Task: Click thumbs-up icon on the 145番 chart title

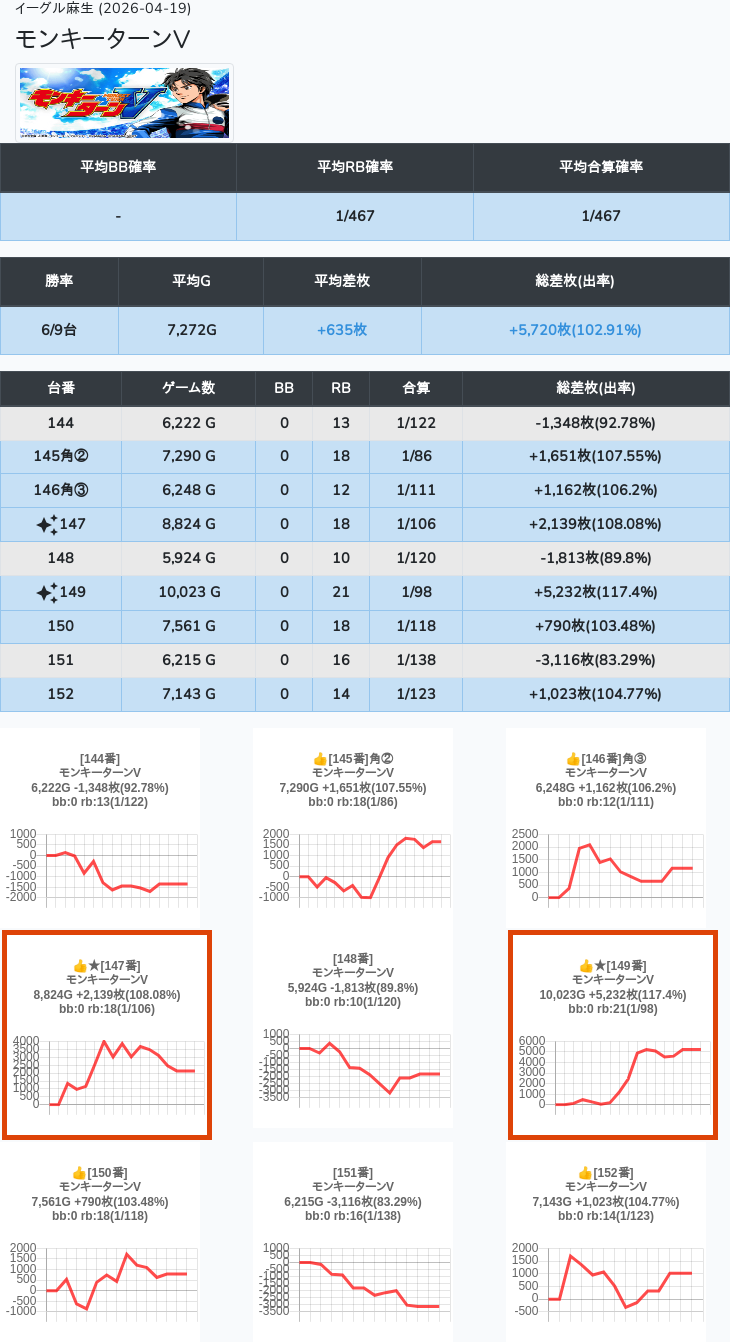Action: (320, 759)
